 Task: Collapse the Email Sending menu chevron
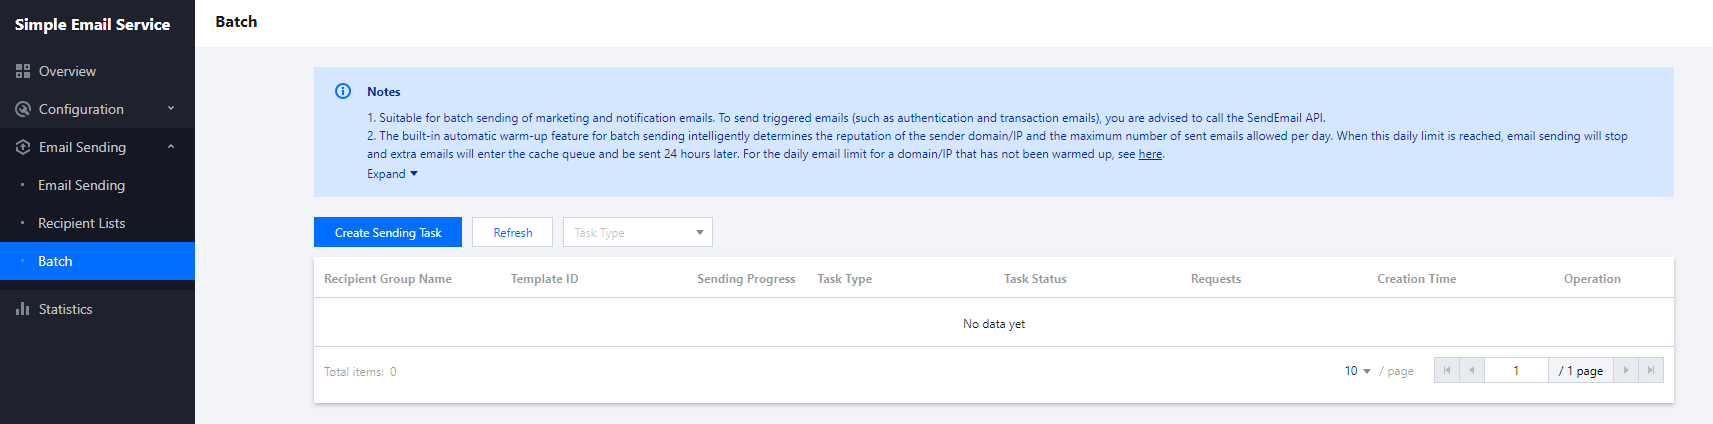tap(171, 147)
